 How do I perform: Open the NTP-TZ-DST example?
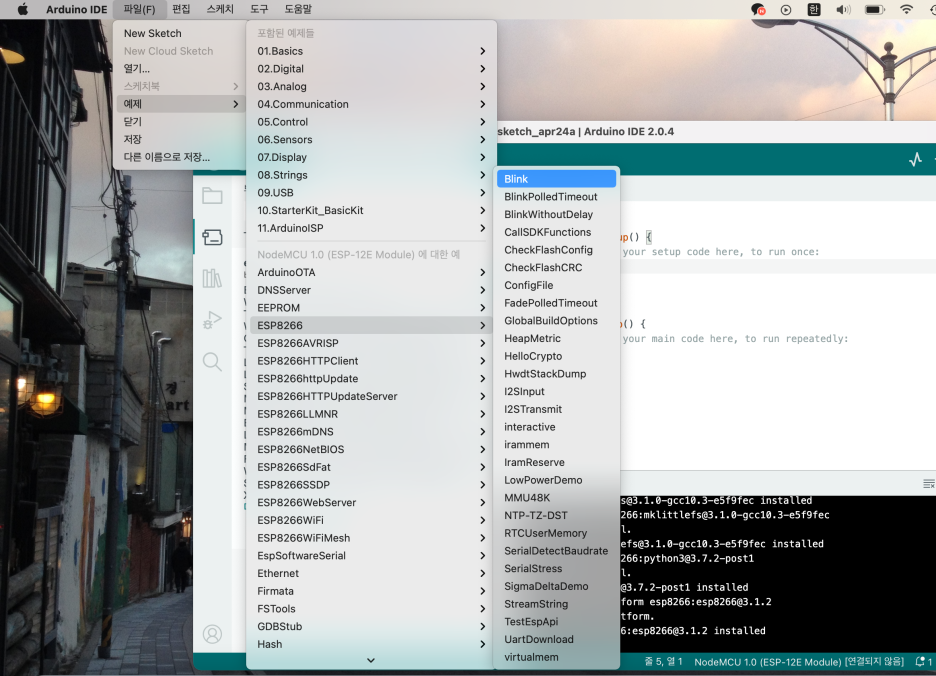pos(556,515)
